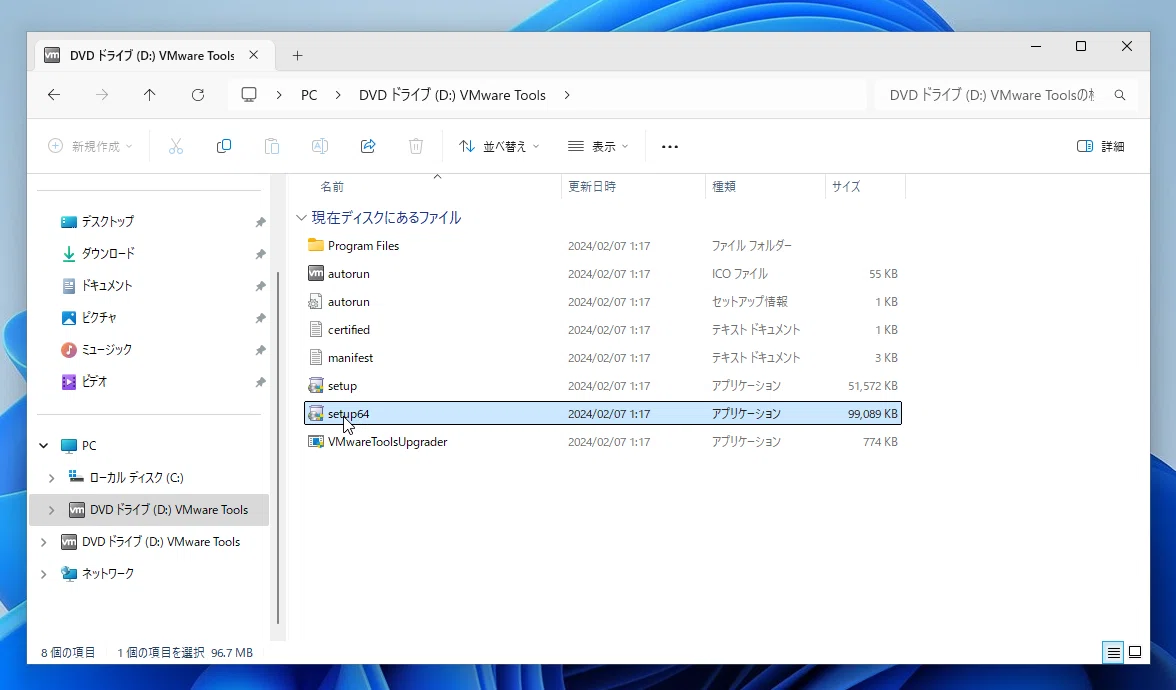Viewport: 1176px width, 690px height.
Task: Click the monitor icon in the address bar
Action: (249, 94)
